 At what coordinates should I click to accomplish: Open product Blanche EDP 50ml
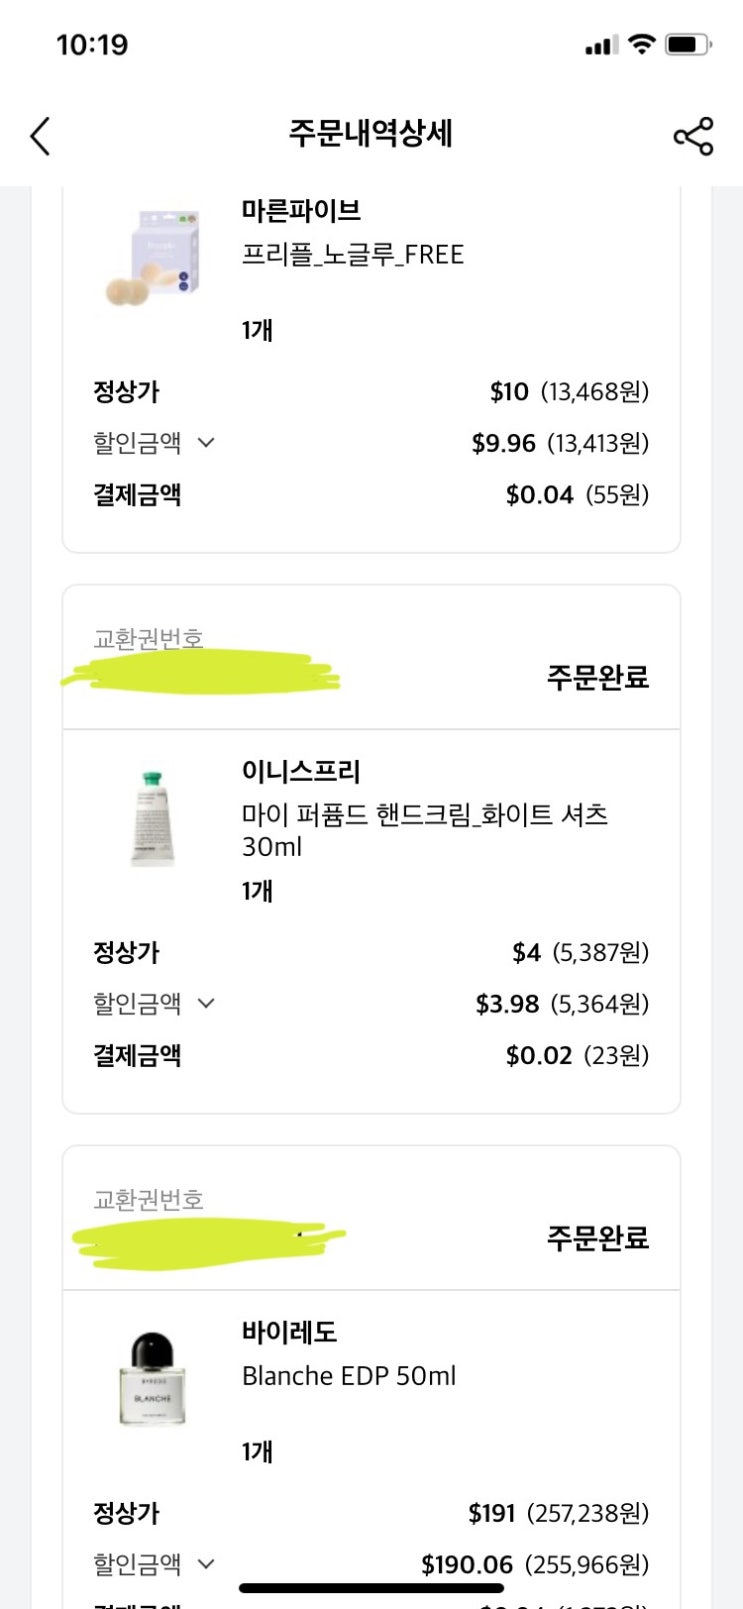tap(349, 1376)
